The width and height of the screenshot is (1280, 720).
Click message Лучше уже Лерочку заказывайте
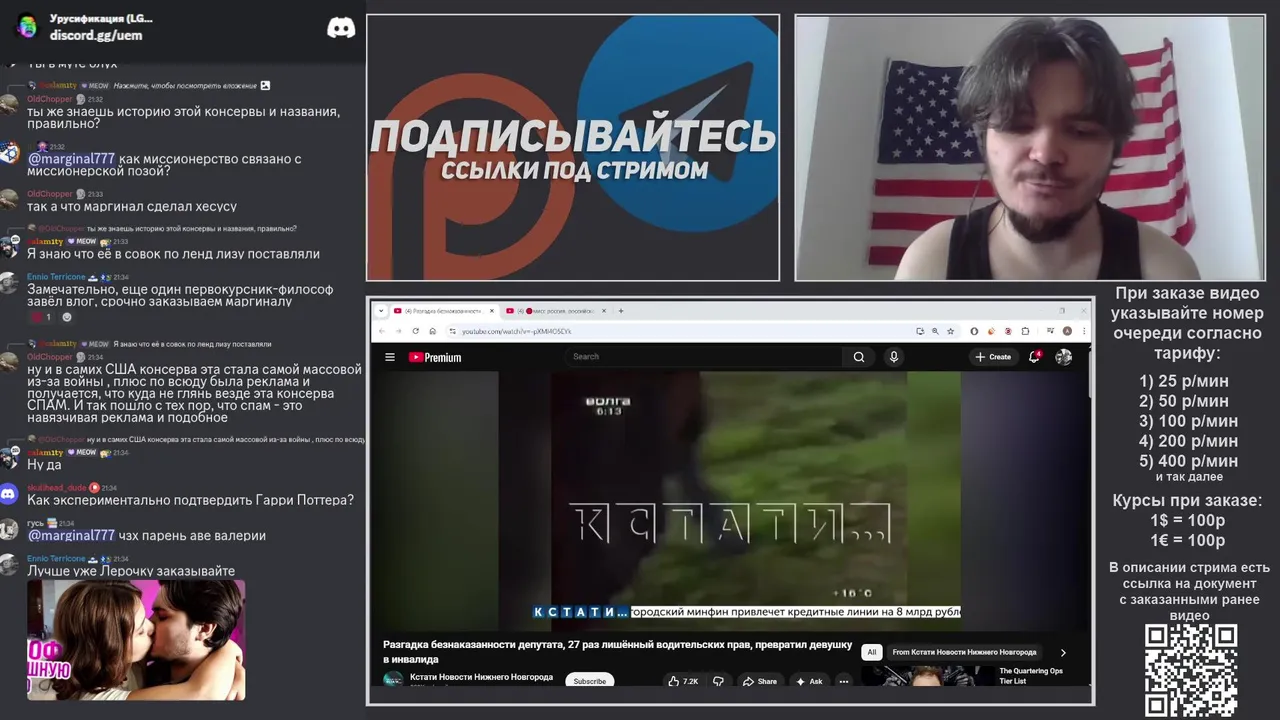pos(131,571)
